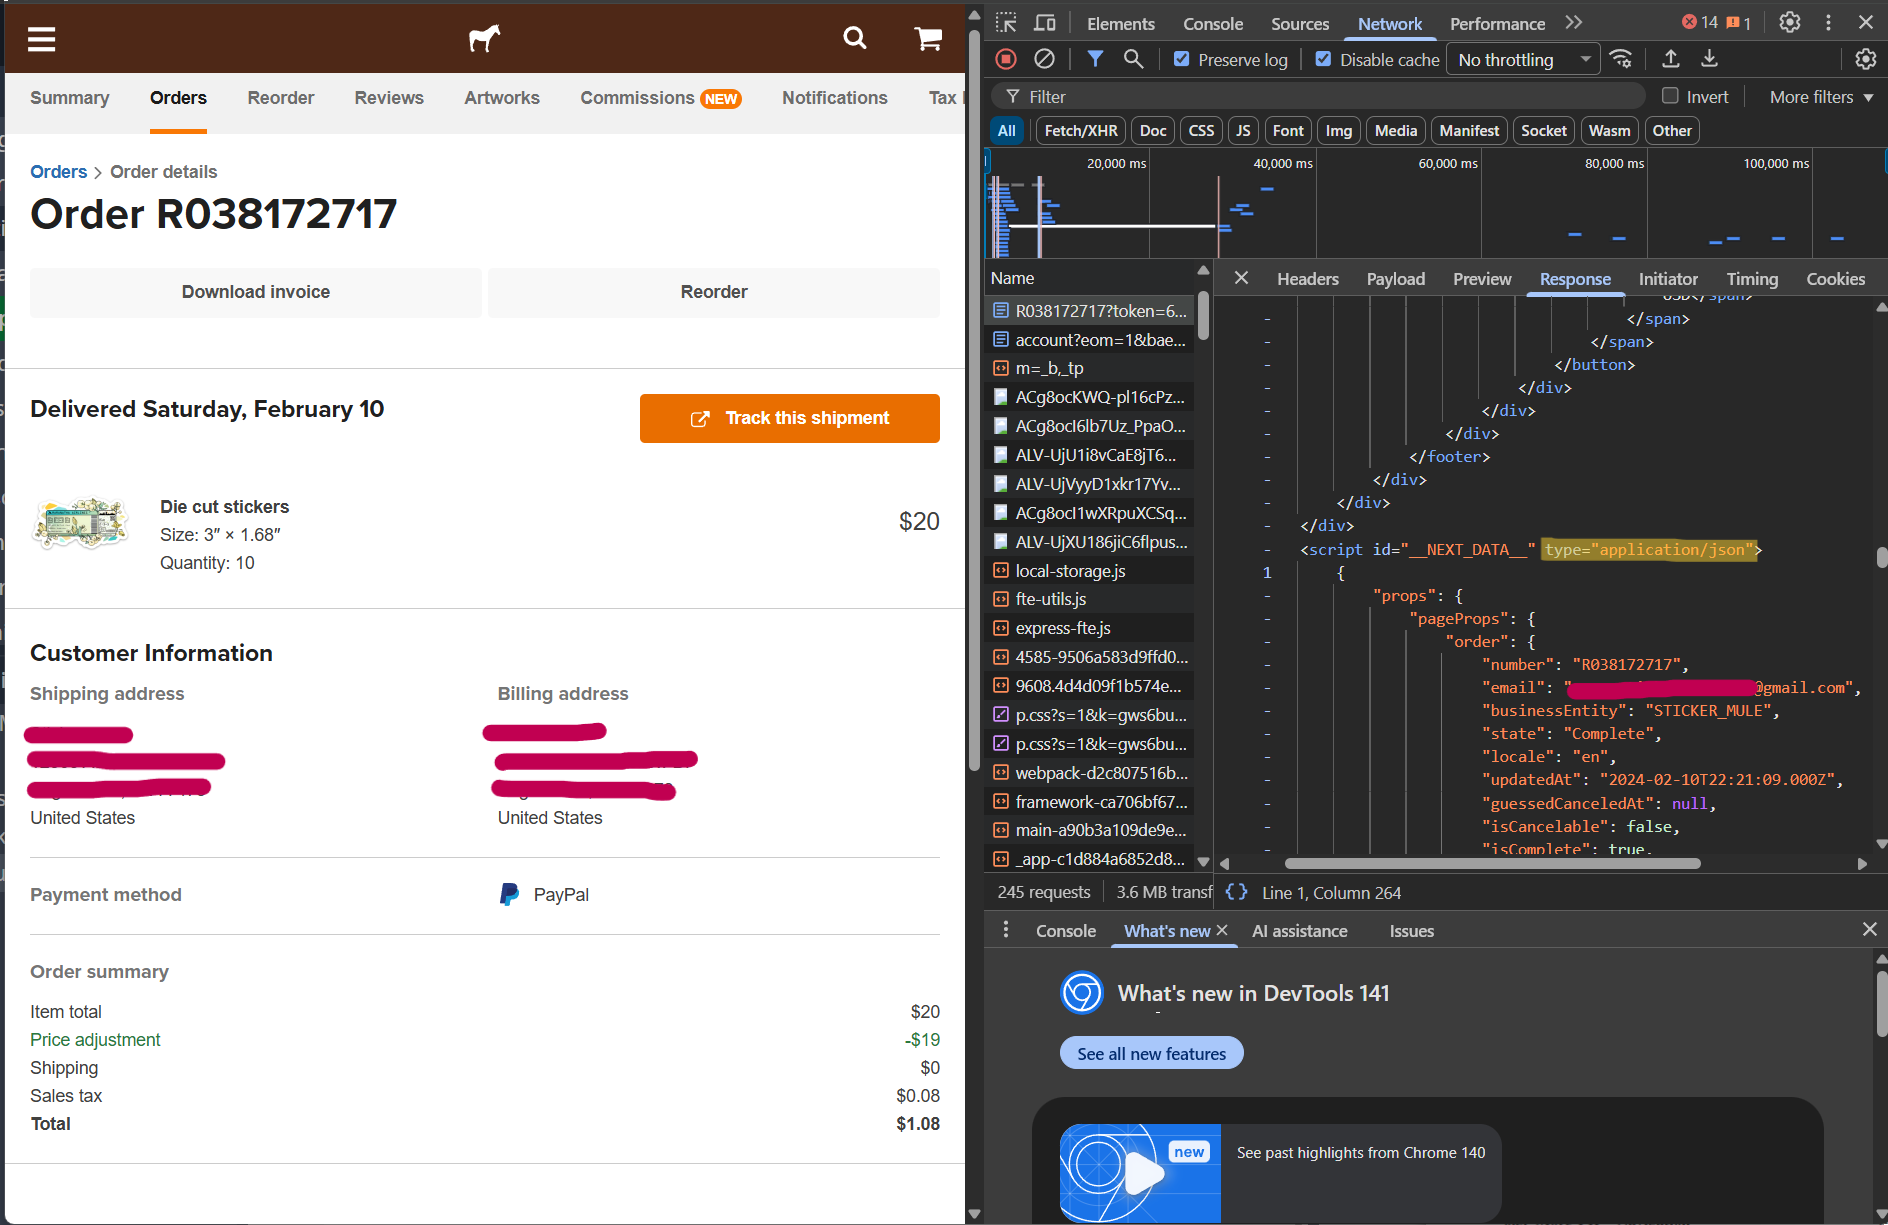Viewport: 1888px width, 1225px height.
Task: Stop recording network log
Action: click(1006, 59)
